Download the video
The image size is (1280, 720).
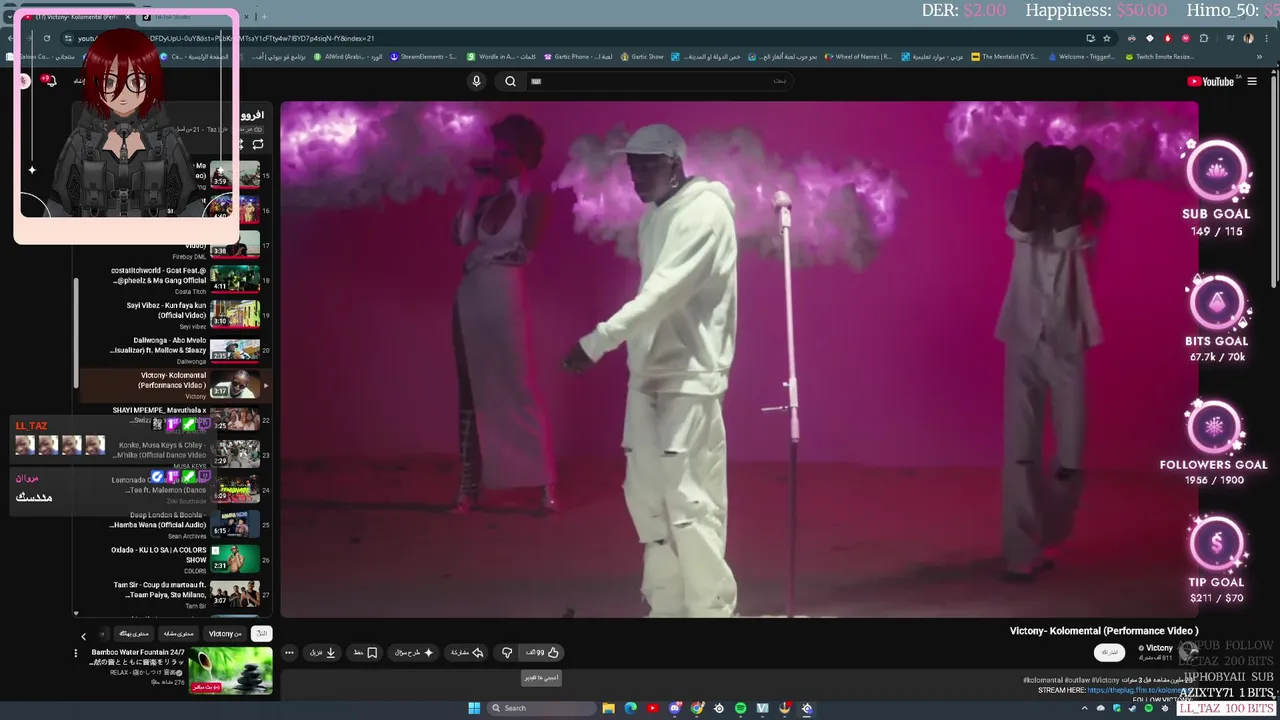click(322, 653)
